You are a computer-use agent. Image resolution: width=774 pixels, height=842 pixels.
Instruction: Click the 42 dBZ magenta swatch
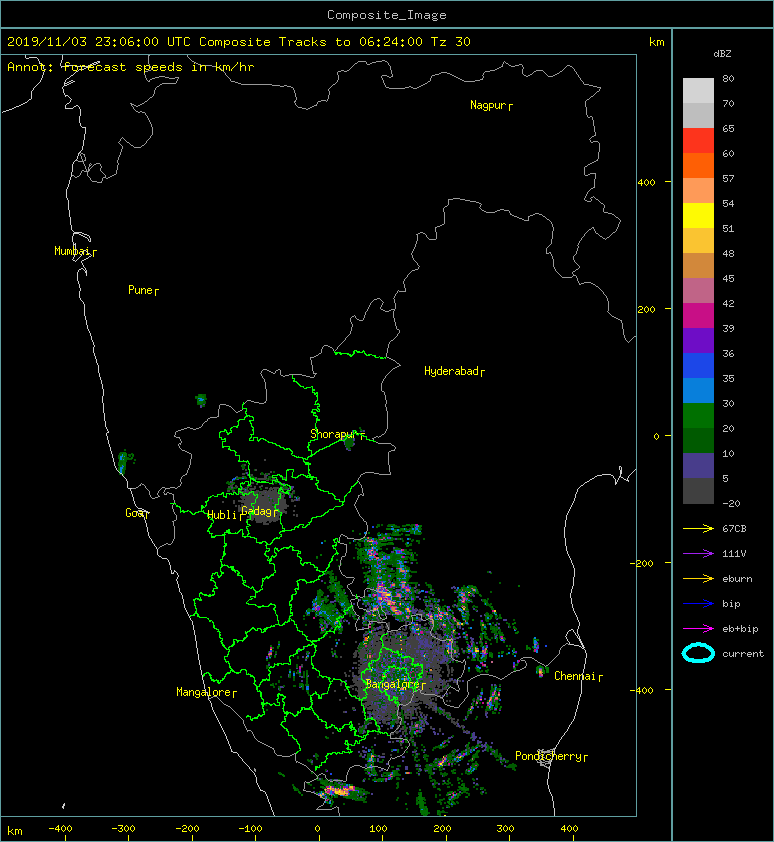pos(698,315)
